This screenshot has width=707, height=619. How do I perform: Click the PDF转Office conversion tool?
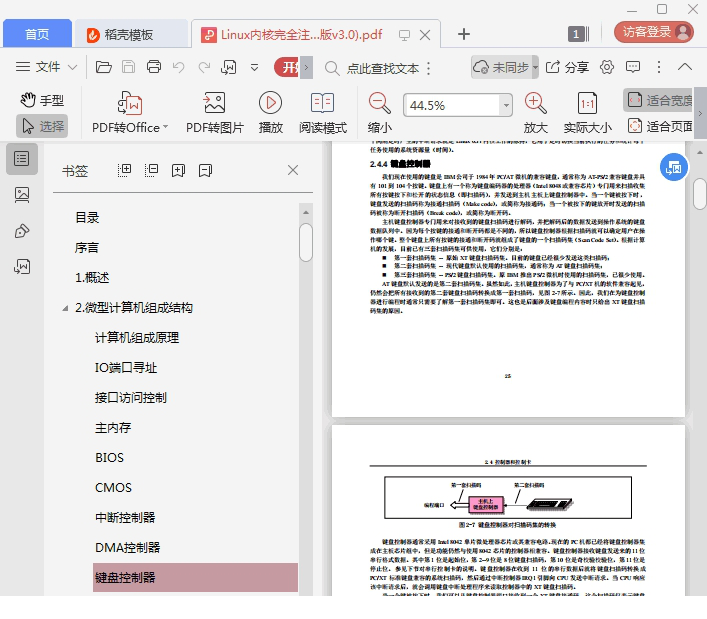coord(130,112)
